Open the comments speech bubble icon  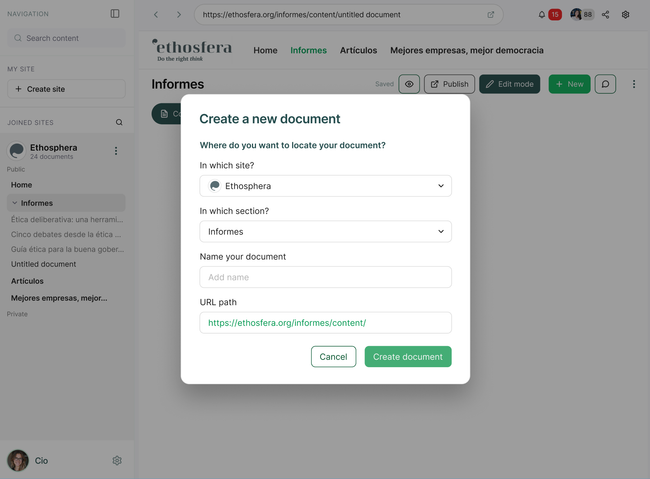point(605,84)
